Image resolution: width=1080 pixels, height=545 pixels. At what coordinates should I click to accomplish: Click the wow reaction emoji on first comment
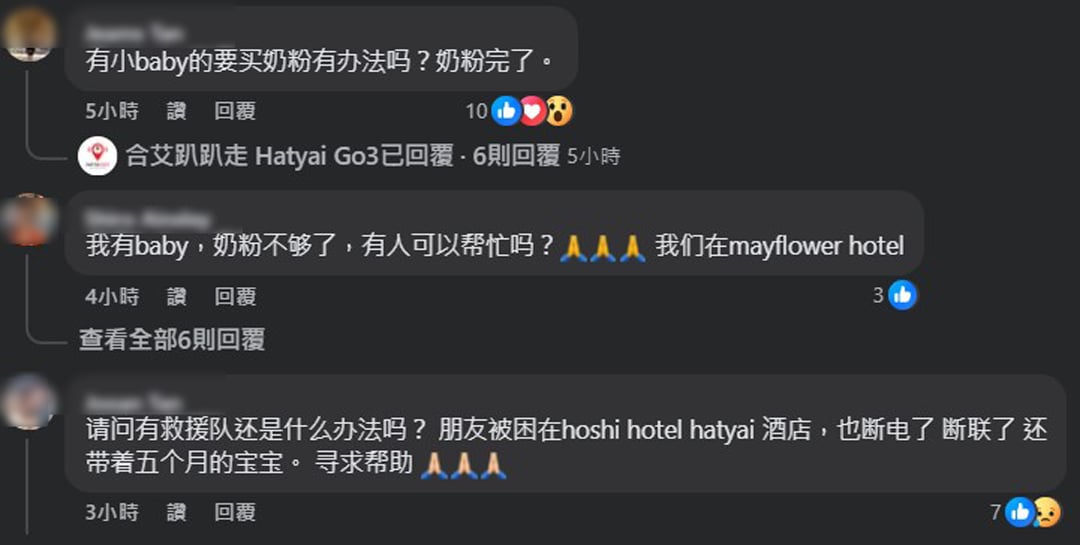tap(559, 111)
